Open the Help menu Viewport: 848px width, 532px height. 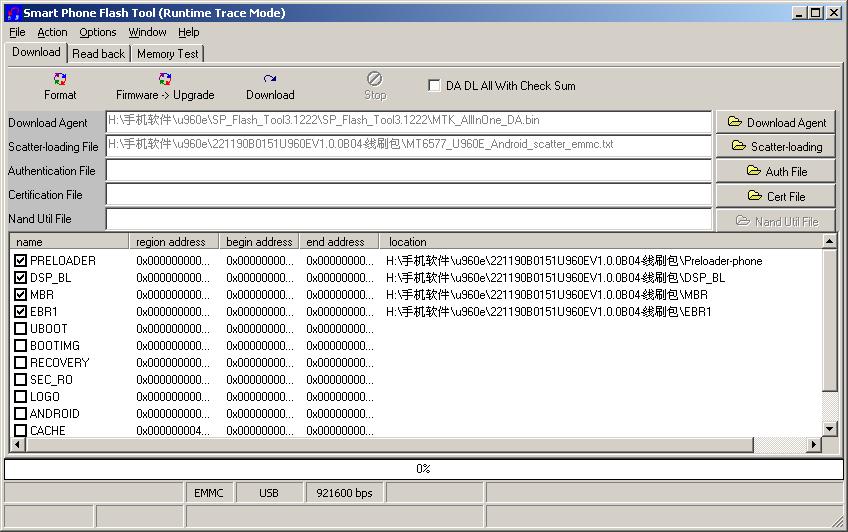[x=189, y=32]
